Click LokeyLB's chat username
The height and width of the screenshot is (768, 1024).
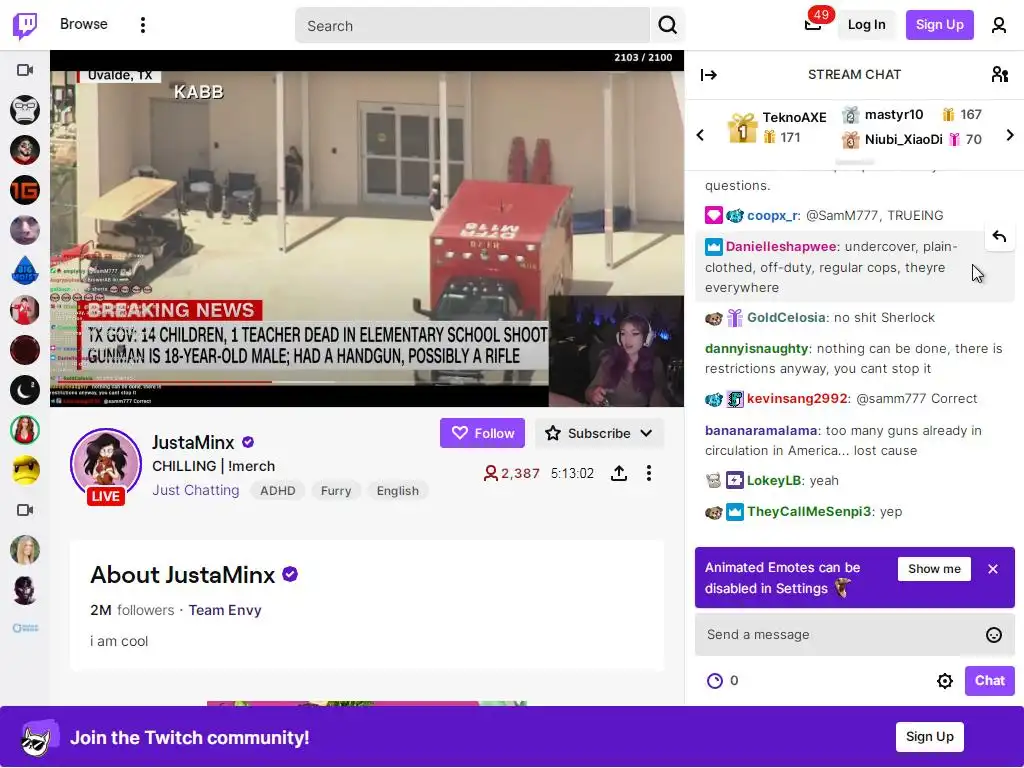(774, 481)
